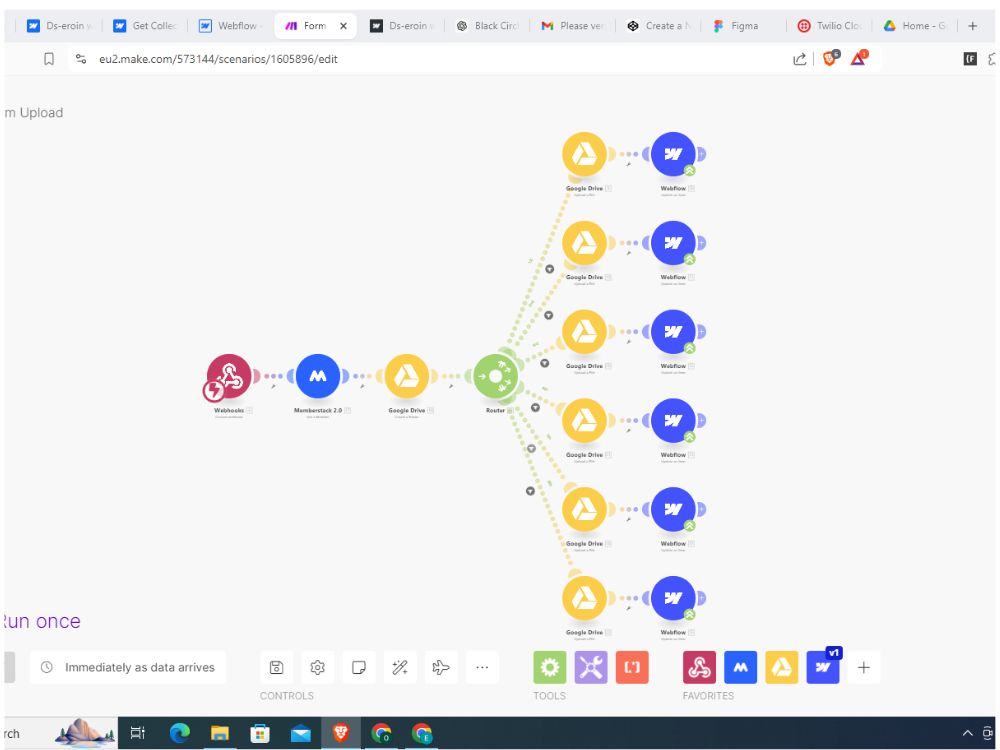Viewport: 1000px width, 750px height.
Task: Open the orange Text parser tool
Action: (632, 668)
